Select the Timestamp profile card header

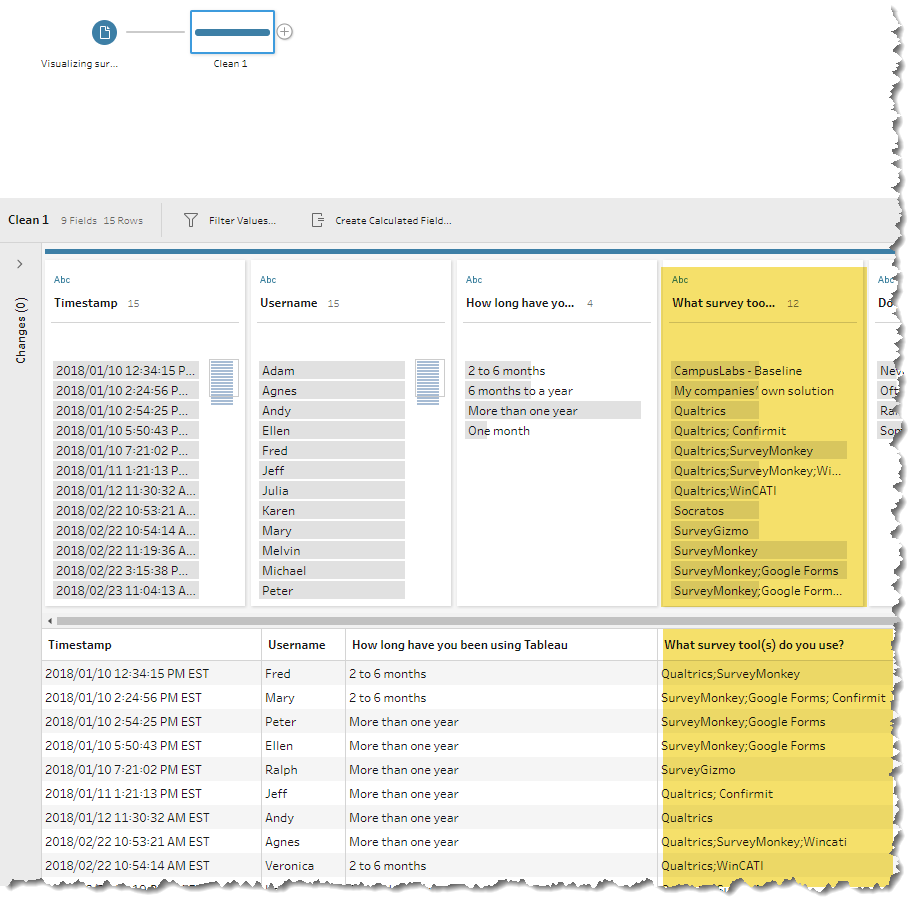pyautogui.click(x=86, y=303)
